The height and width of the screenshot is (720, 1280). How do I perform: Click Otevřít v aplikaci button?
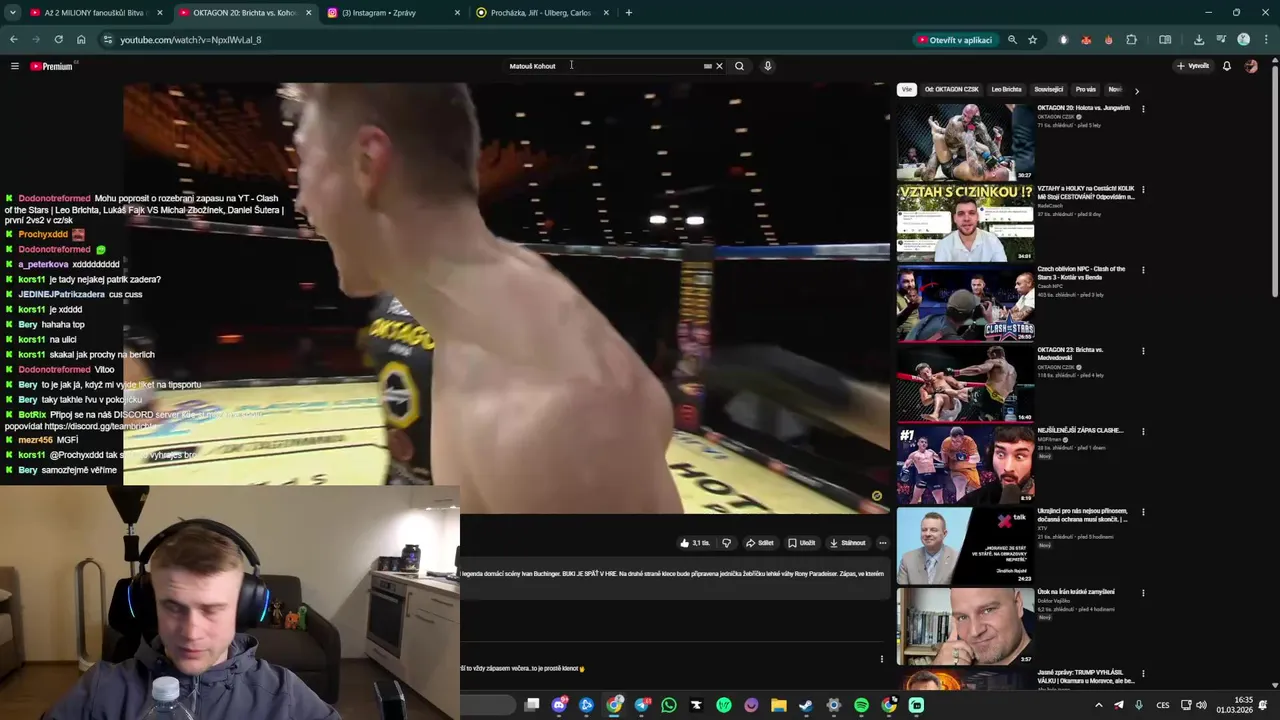pyautogui.click(x=955, y=40)
